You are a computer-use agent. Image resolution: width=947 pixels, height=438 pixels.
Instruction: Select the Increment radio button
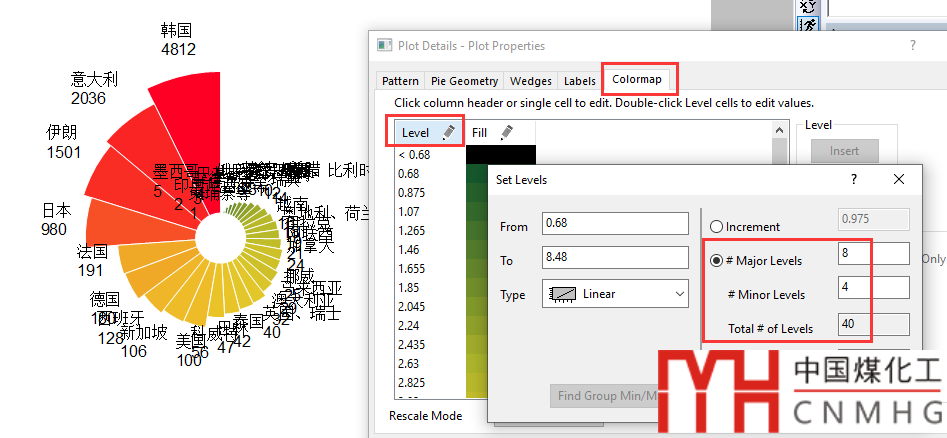pyautogui.click(x=716, y=227)
